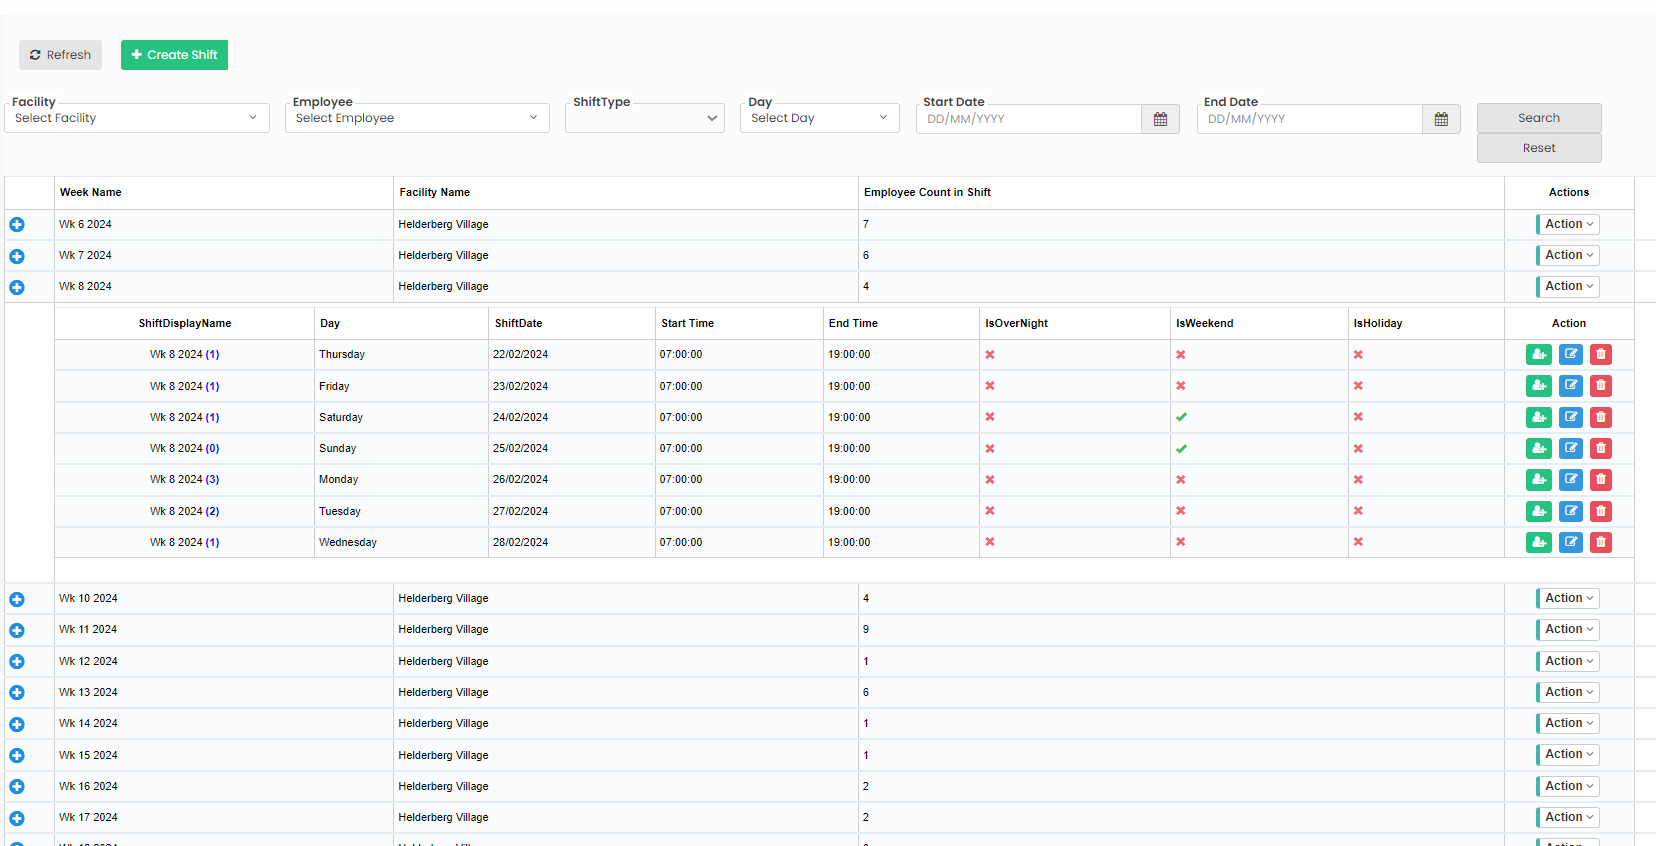Assign employee to the Tuesday 27/02/2024 shift
The width and height of the screenshot is (1656, 846).
point(1538,511)
